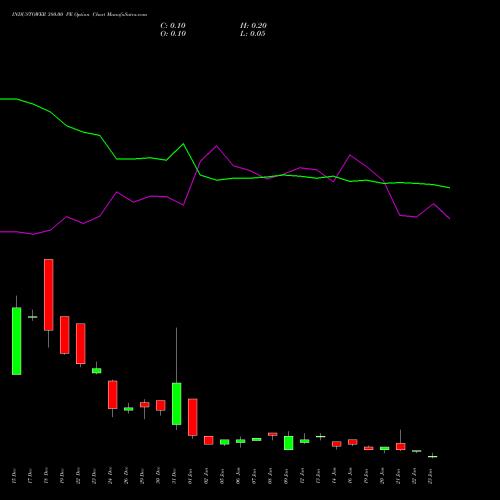Click the tall red candle for 18 Dec
Screen dimensions: 500x500
[x=49, y=295]
